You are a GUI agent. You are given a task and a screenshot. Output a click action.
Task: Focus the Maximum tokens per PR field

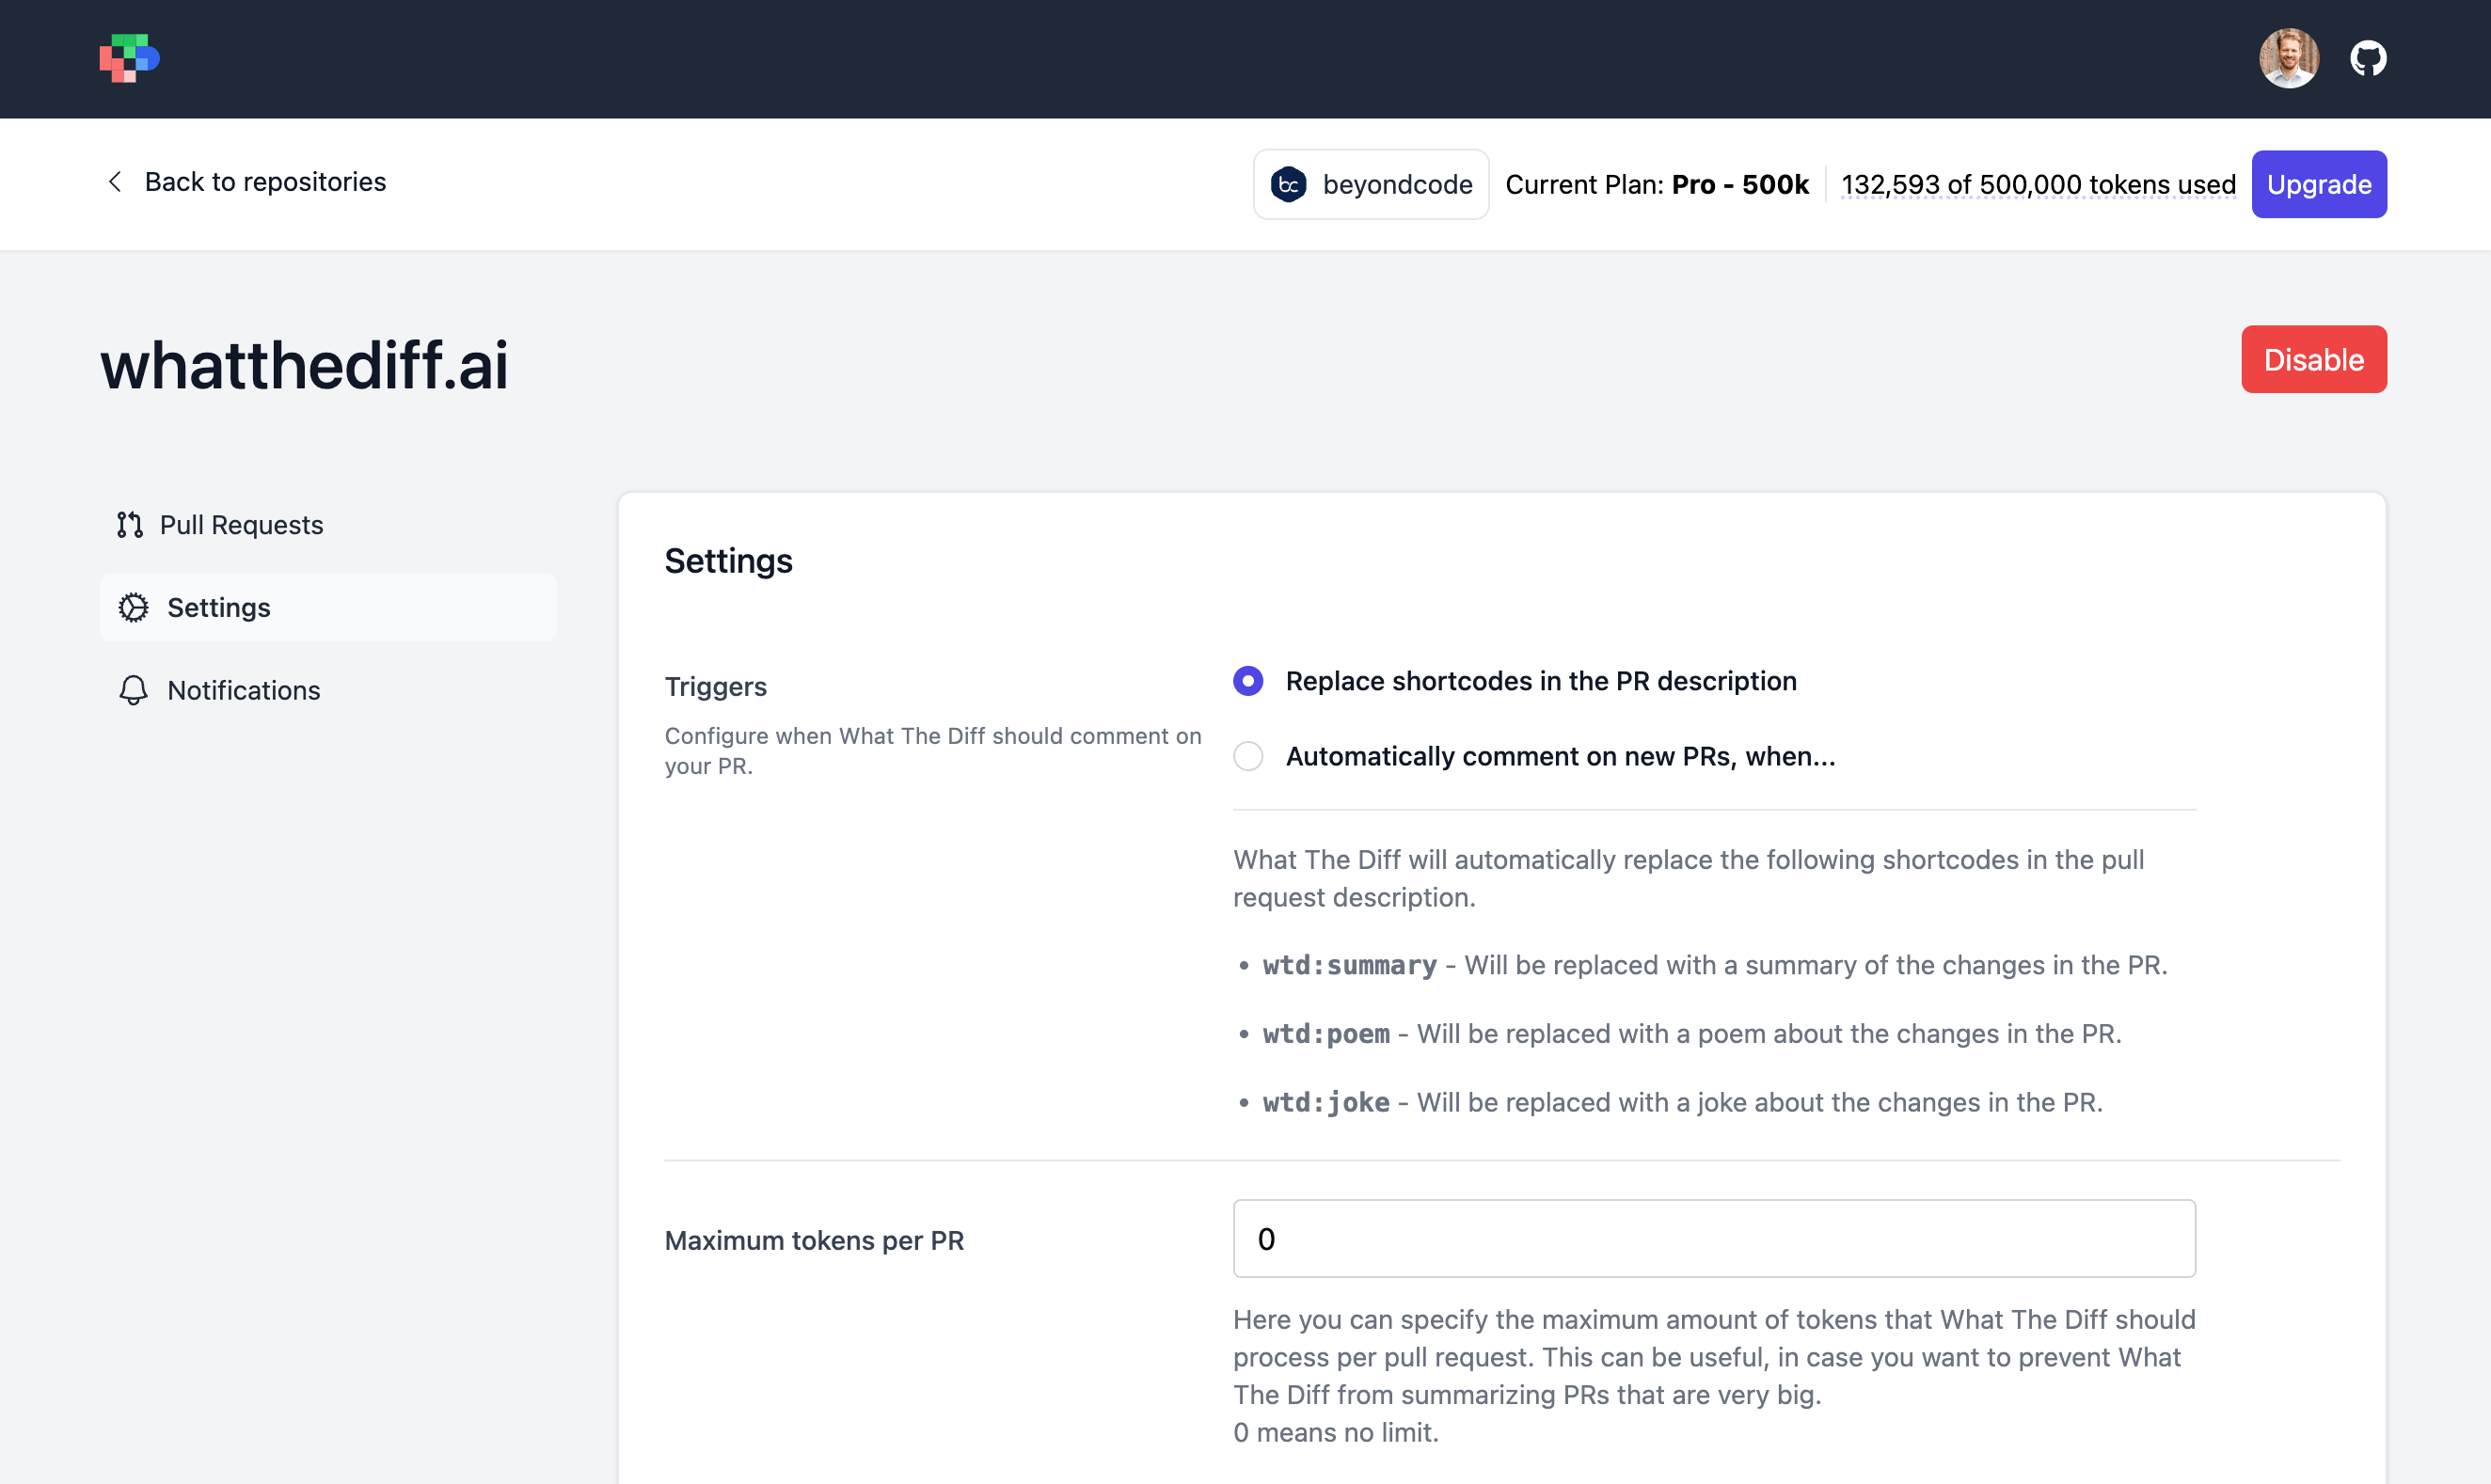pyautogui.click(x=1714, y=1239)
